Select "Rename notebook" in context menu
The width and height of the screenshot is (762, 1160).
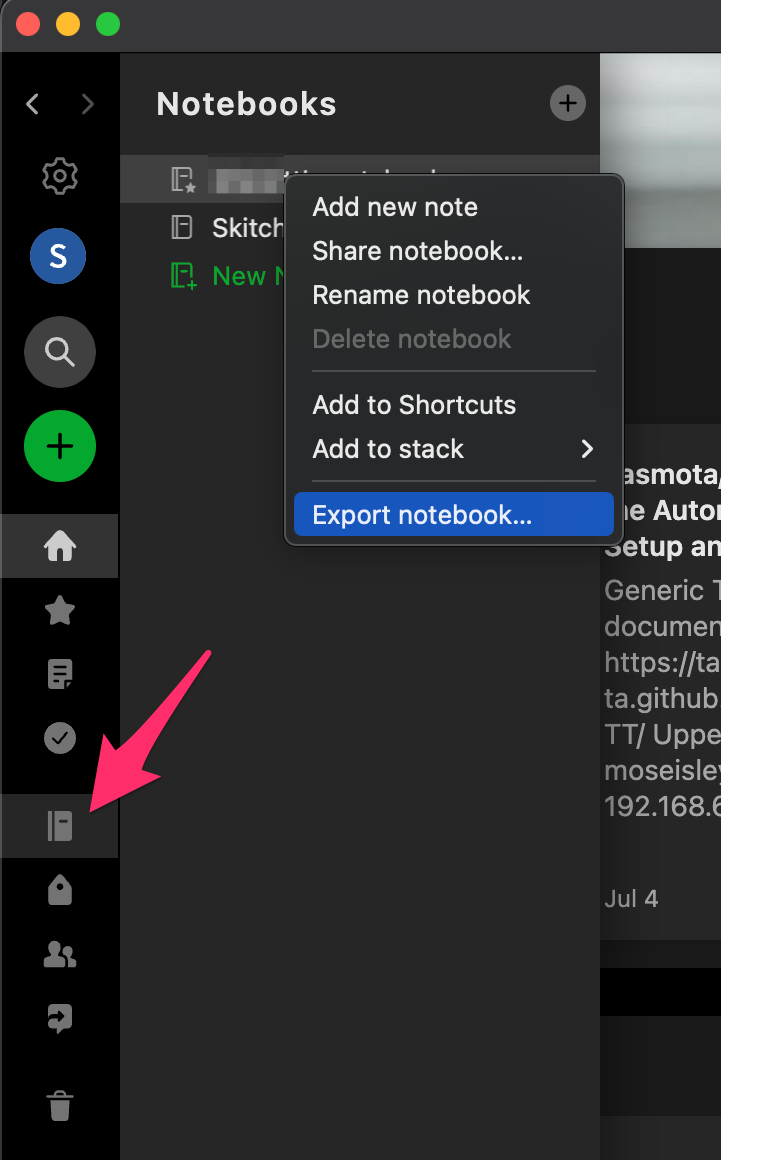(421, 295)
